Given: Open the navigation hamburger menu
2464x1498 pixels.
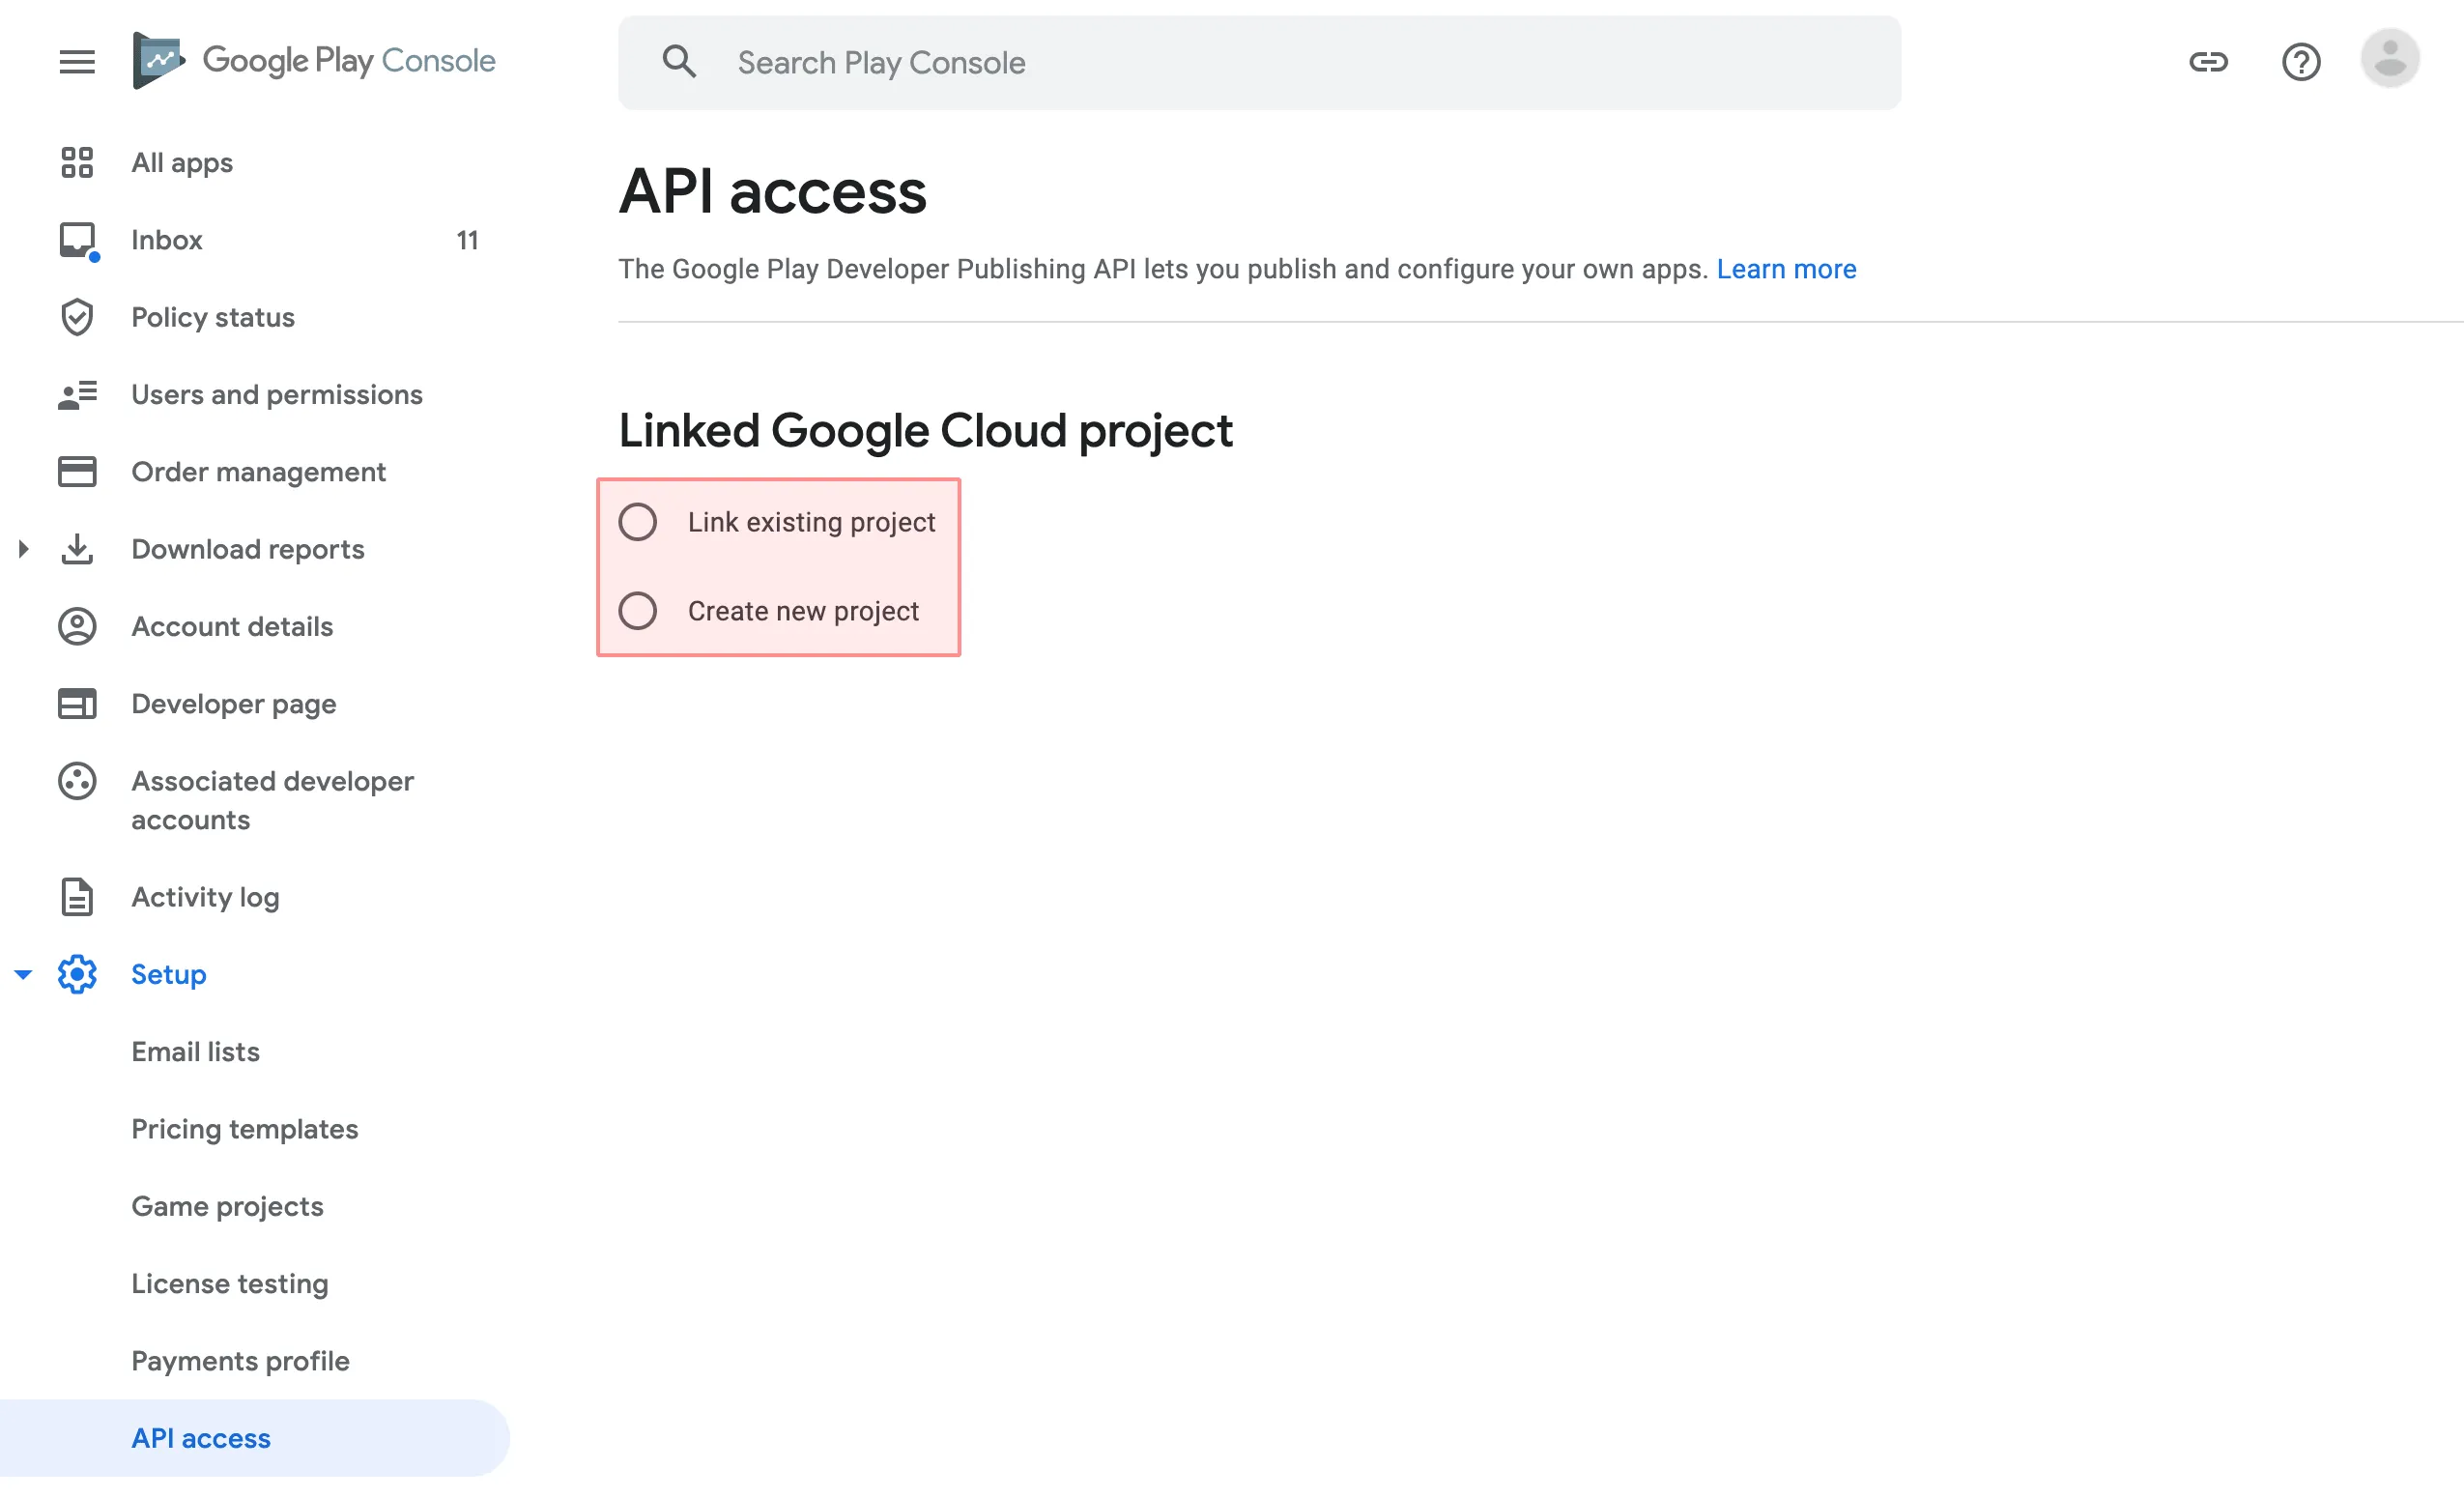Looking at the screenshot, I should point(76,61).
